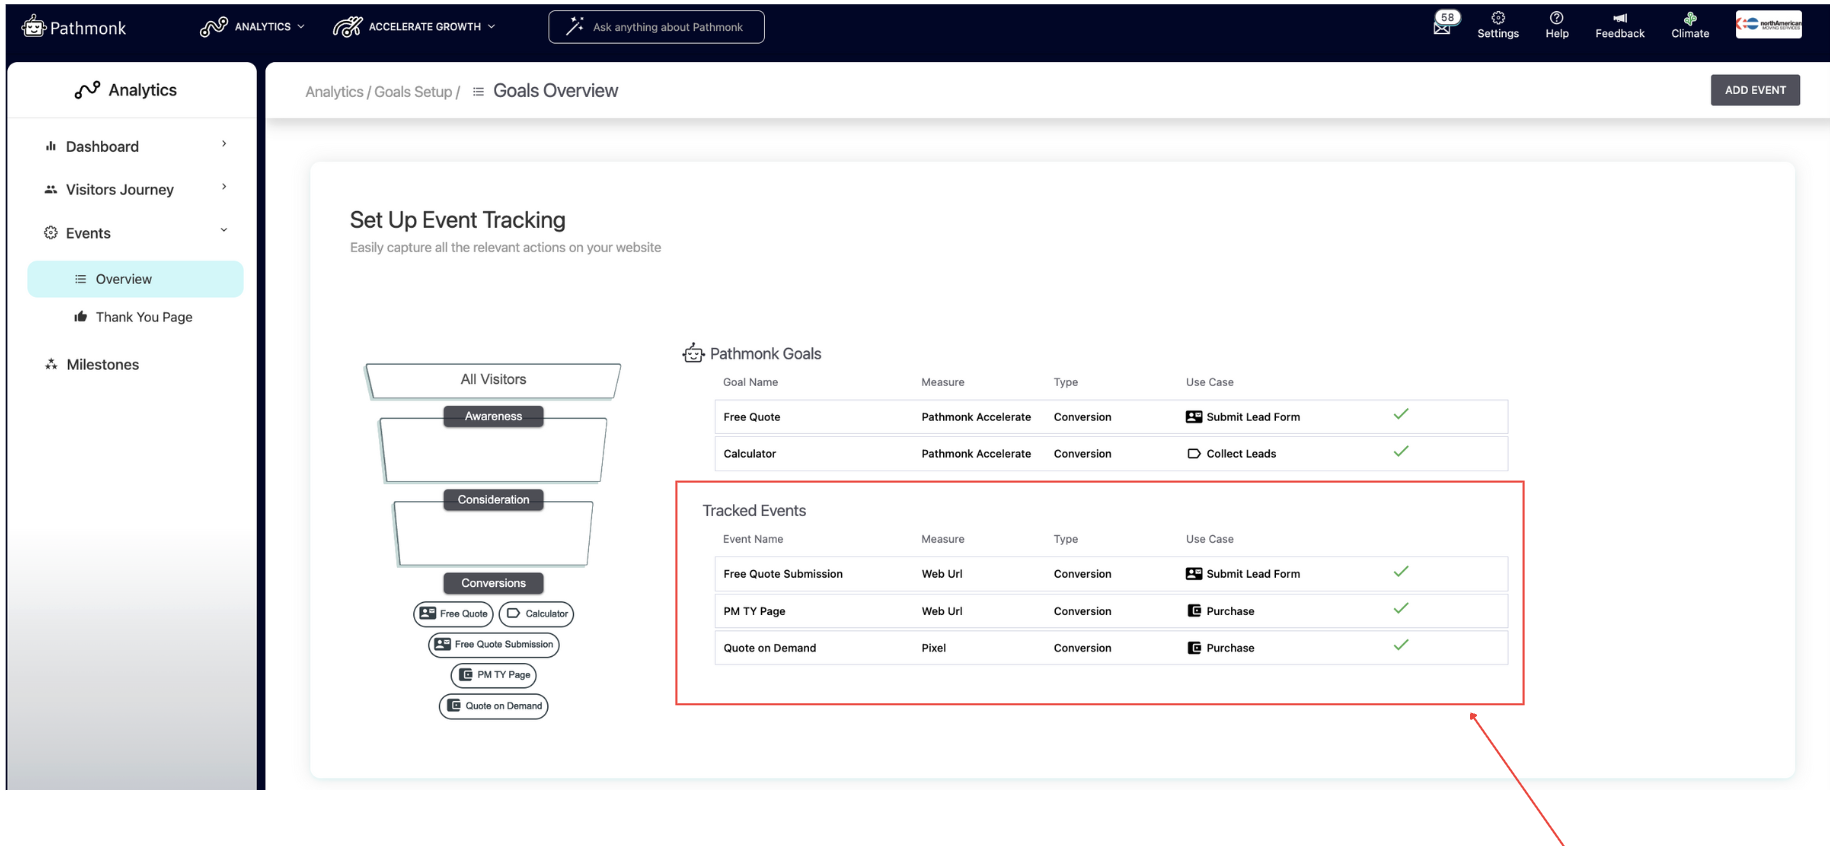Click the green checkmark in Free Quote Submission row
Image resolution: width=1830 pixels, height=846 pixels.
[1401, 571]
